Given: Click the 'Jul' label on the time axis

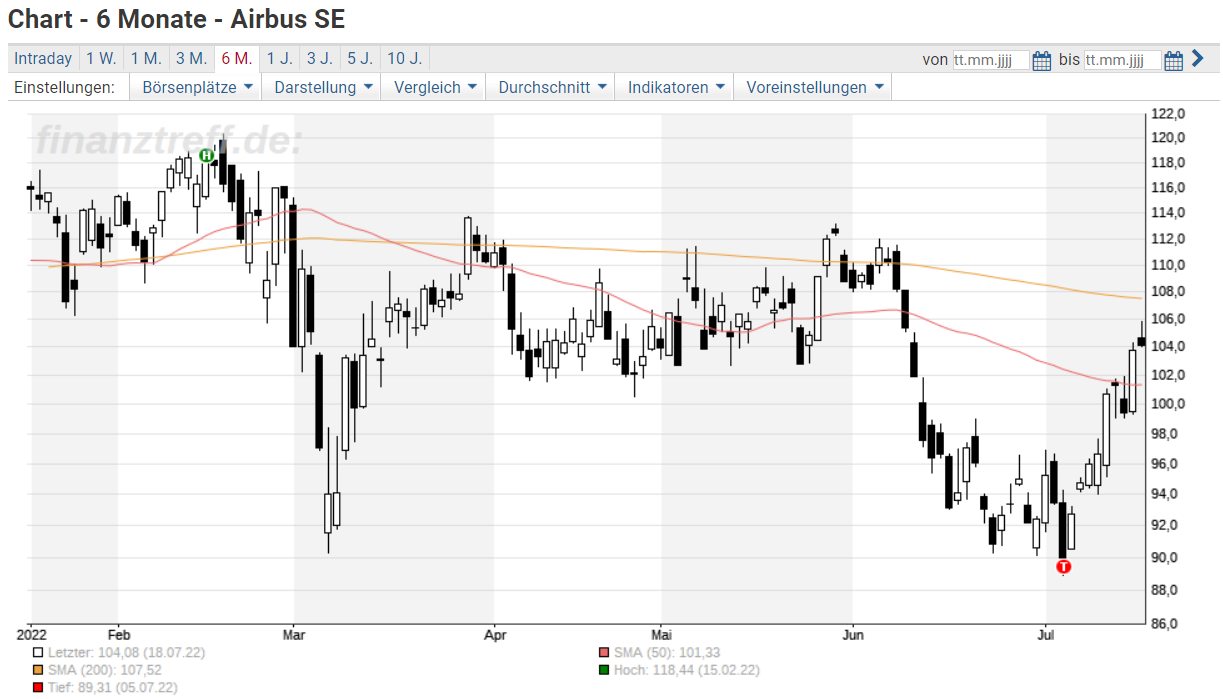Looking at the screenshot, I should tap(1046, 634).
